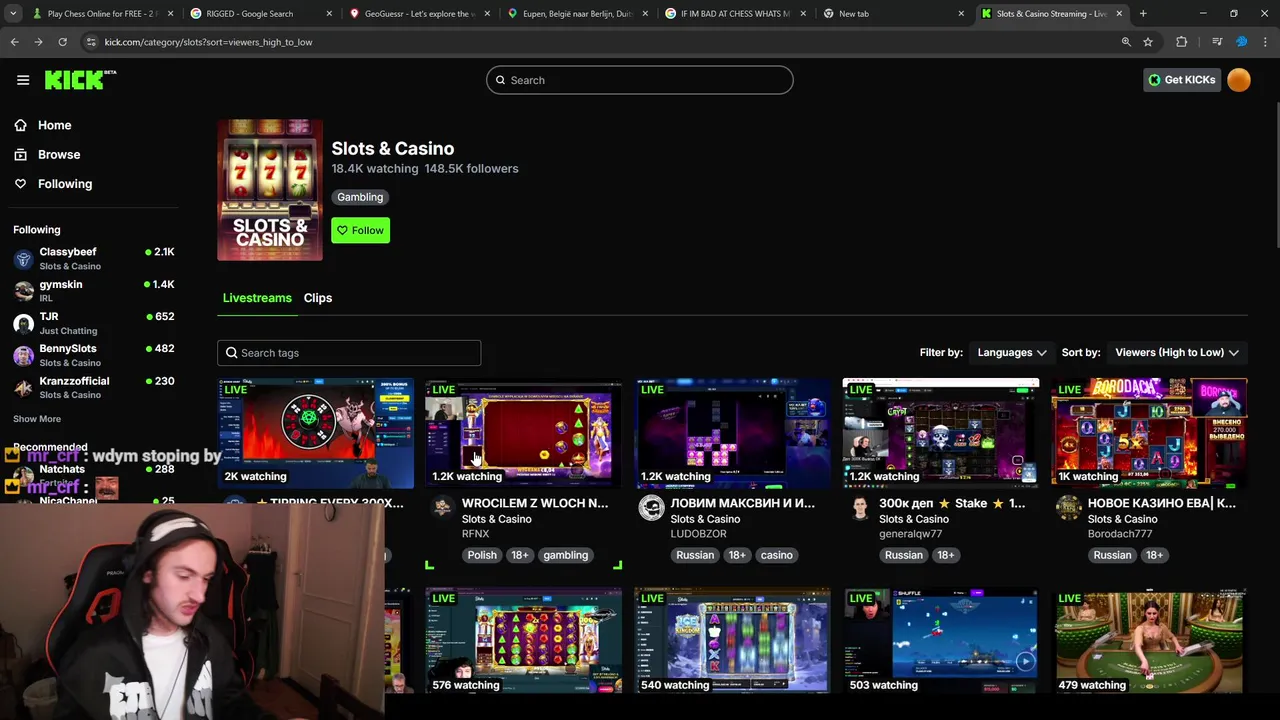Click the Polish tag under RFNX
The width and height of the screenshot is (1280, 720).
pos(482,555)
